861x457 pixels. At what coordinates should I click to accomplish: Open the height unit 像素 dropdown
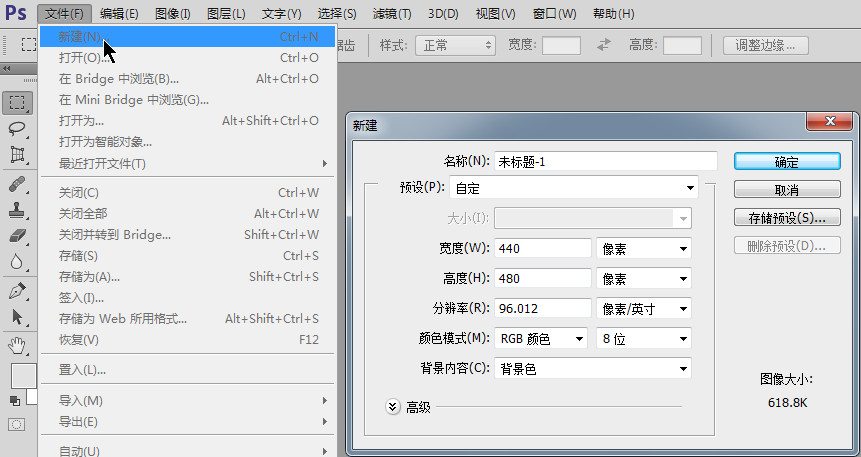[644, 279]
